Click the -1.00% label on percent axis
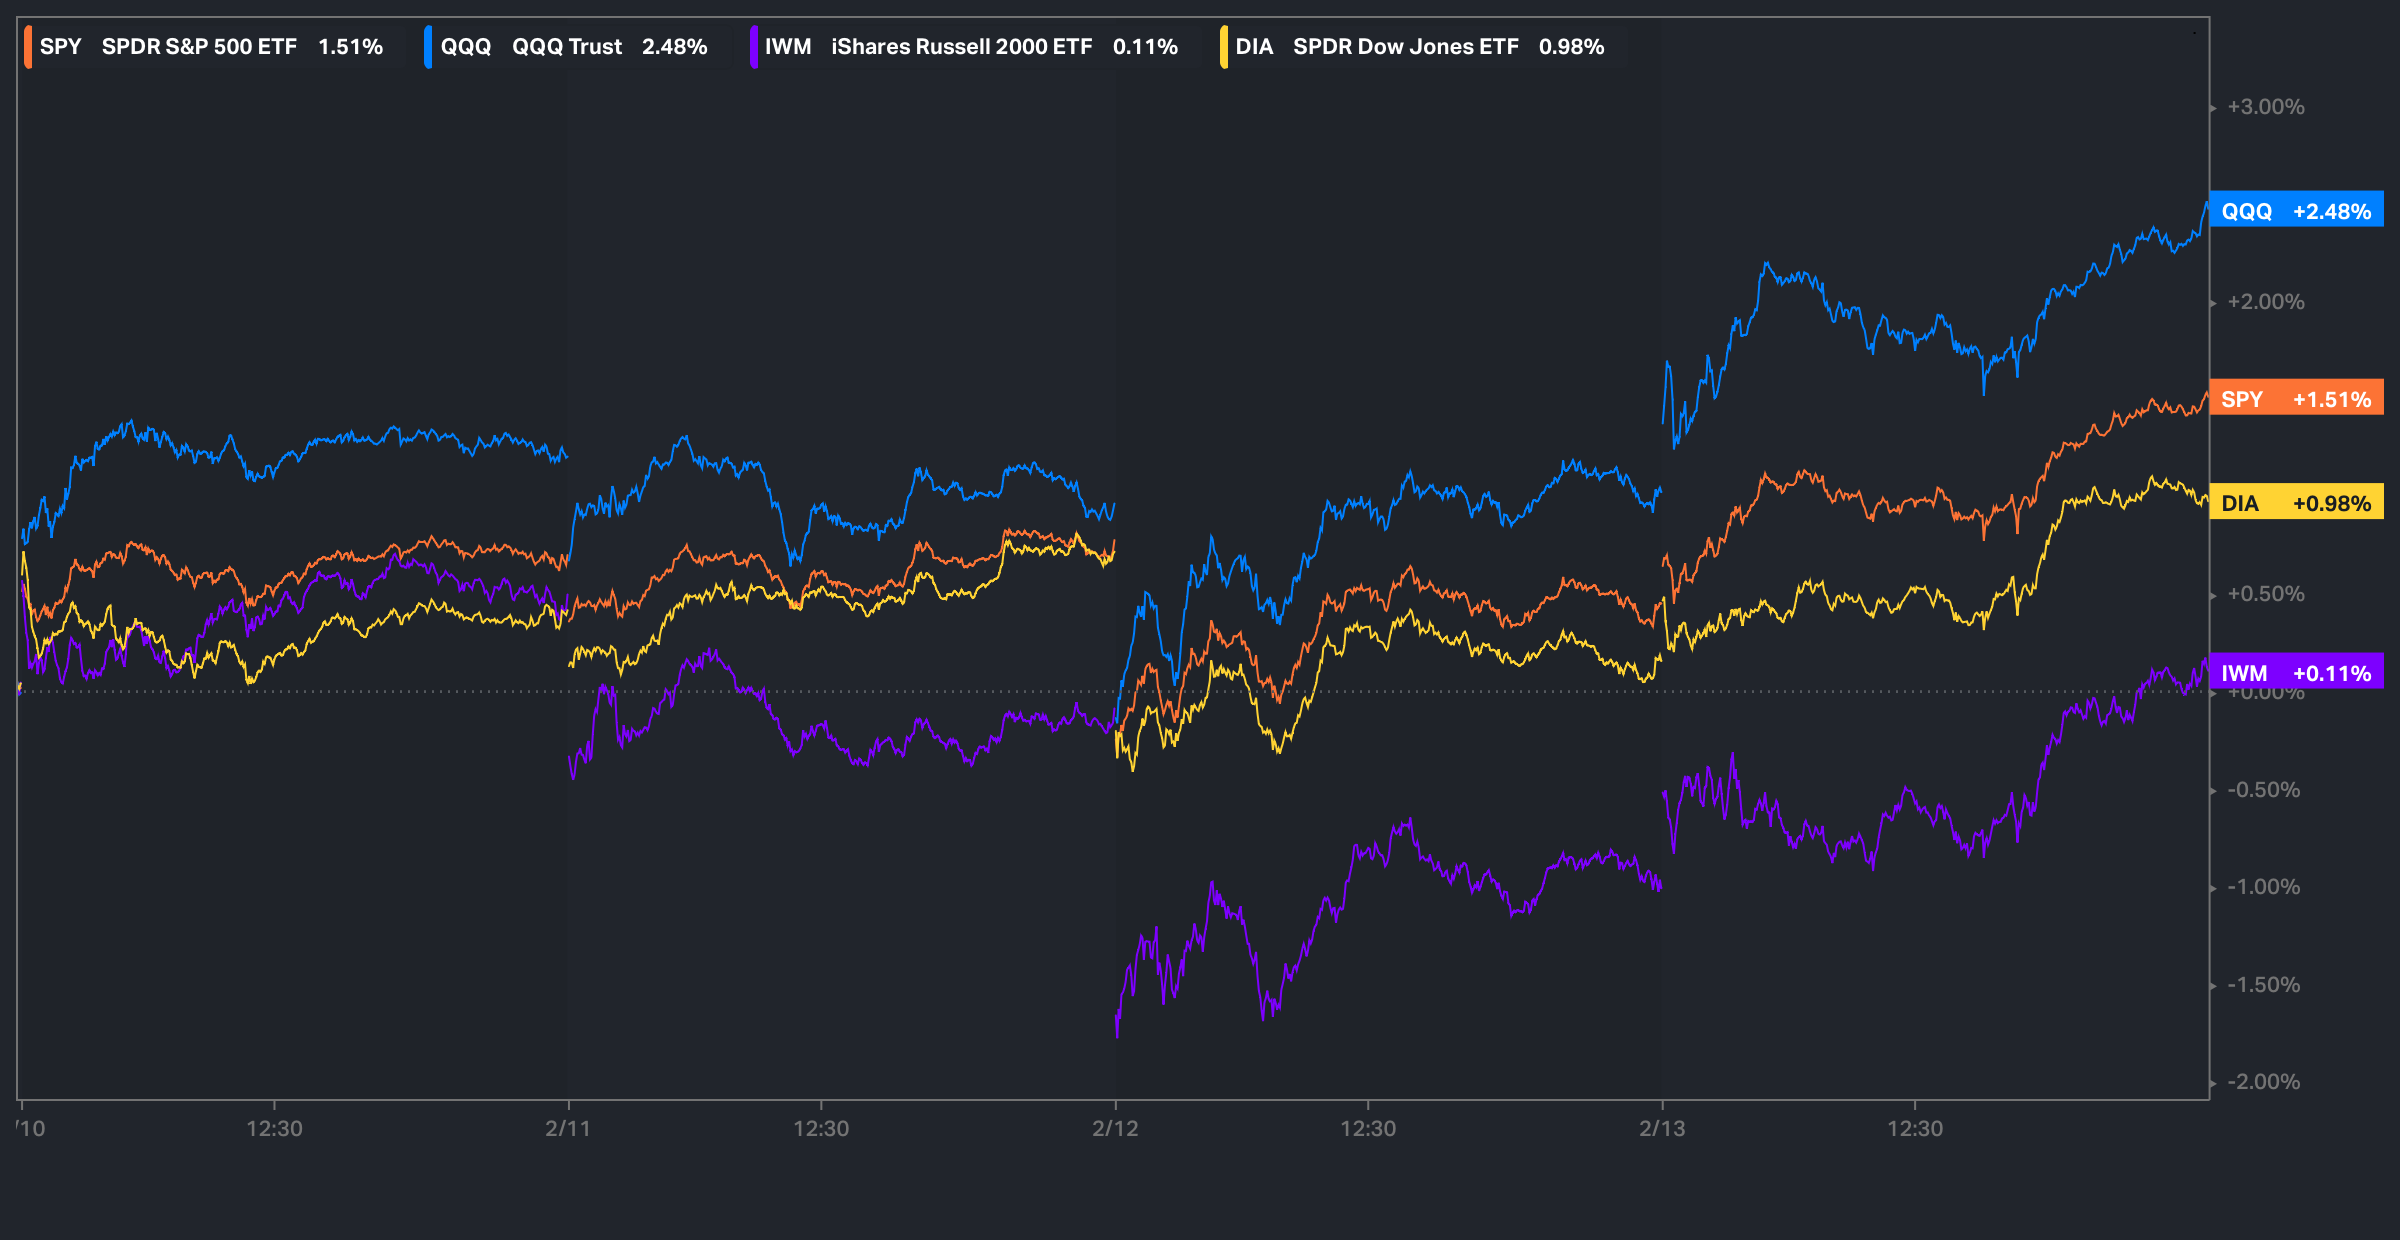Image resolution: width=2400 pixels, height=1240 pixels. click(2263, 887)
